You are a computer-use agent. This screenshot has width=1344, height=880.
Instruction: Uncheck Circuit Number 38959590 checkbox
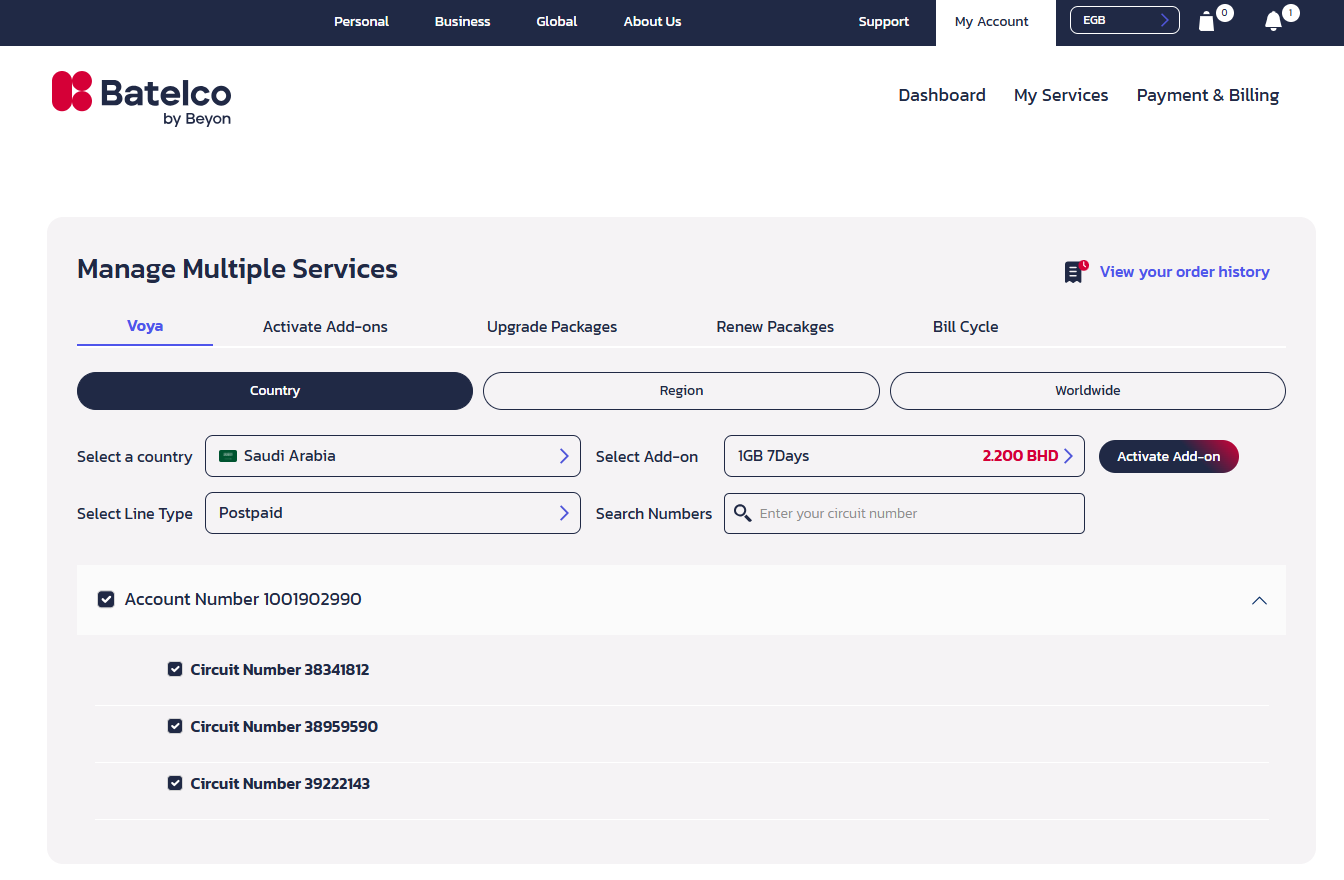click(175, 726)
